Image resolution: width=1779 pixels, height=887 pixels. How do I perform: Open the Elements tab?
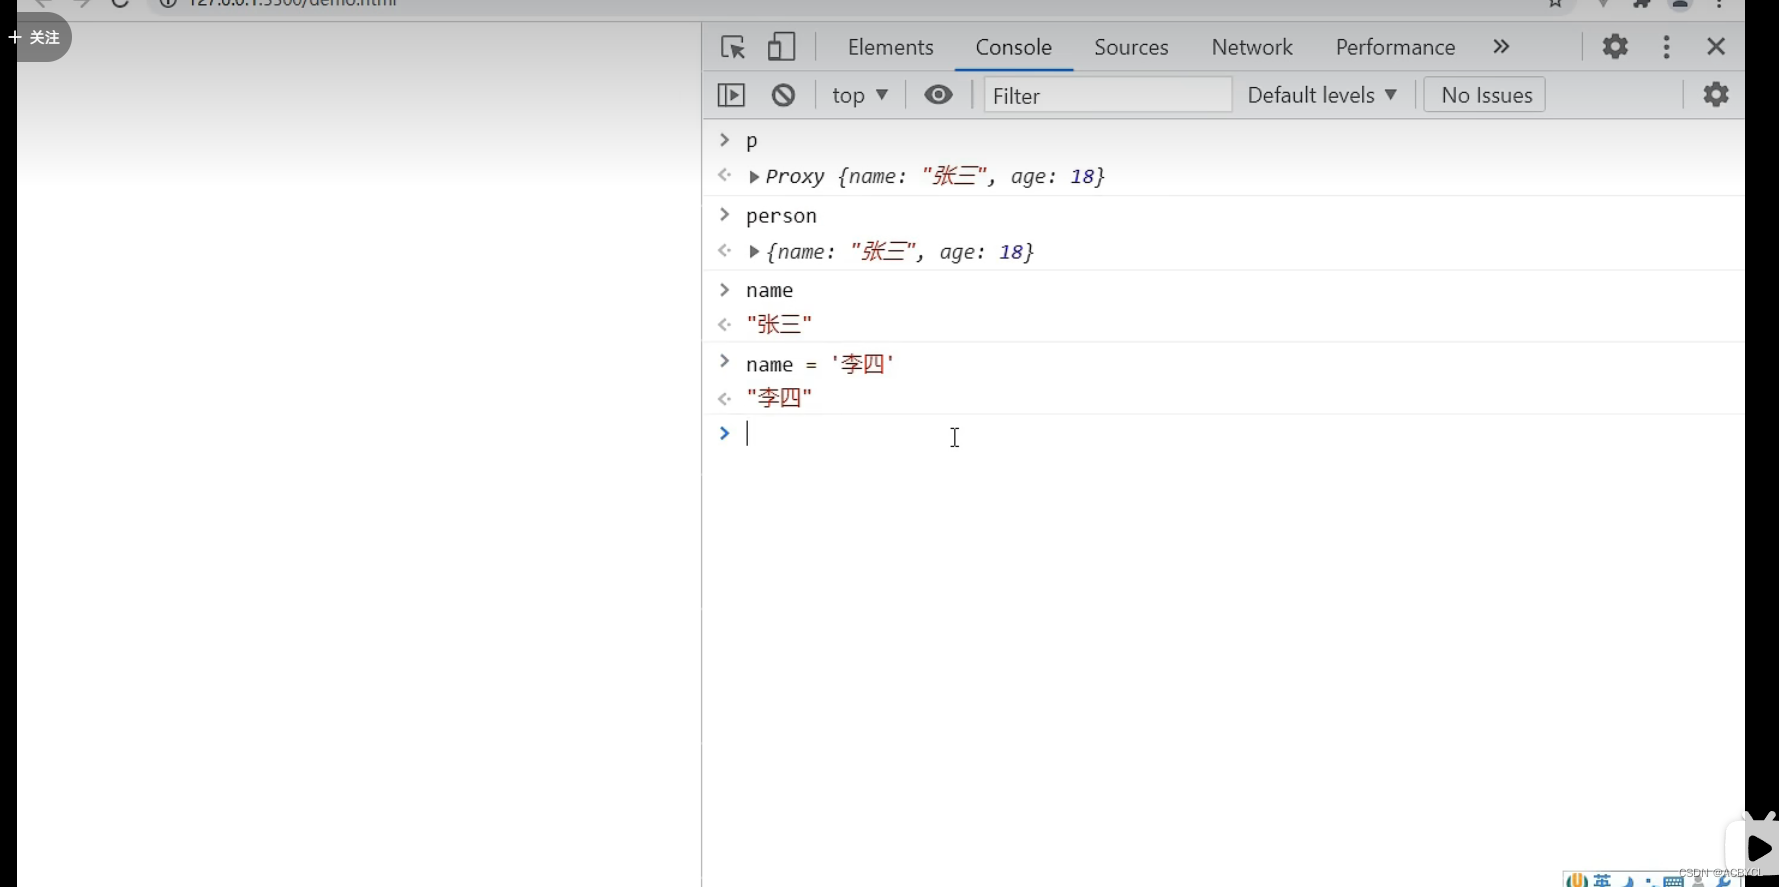[x=890, y=47]
